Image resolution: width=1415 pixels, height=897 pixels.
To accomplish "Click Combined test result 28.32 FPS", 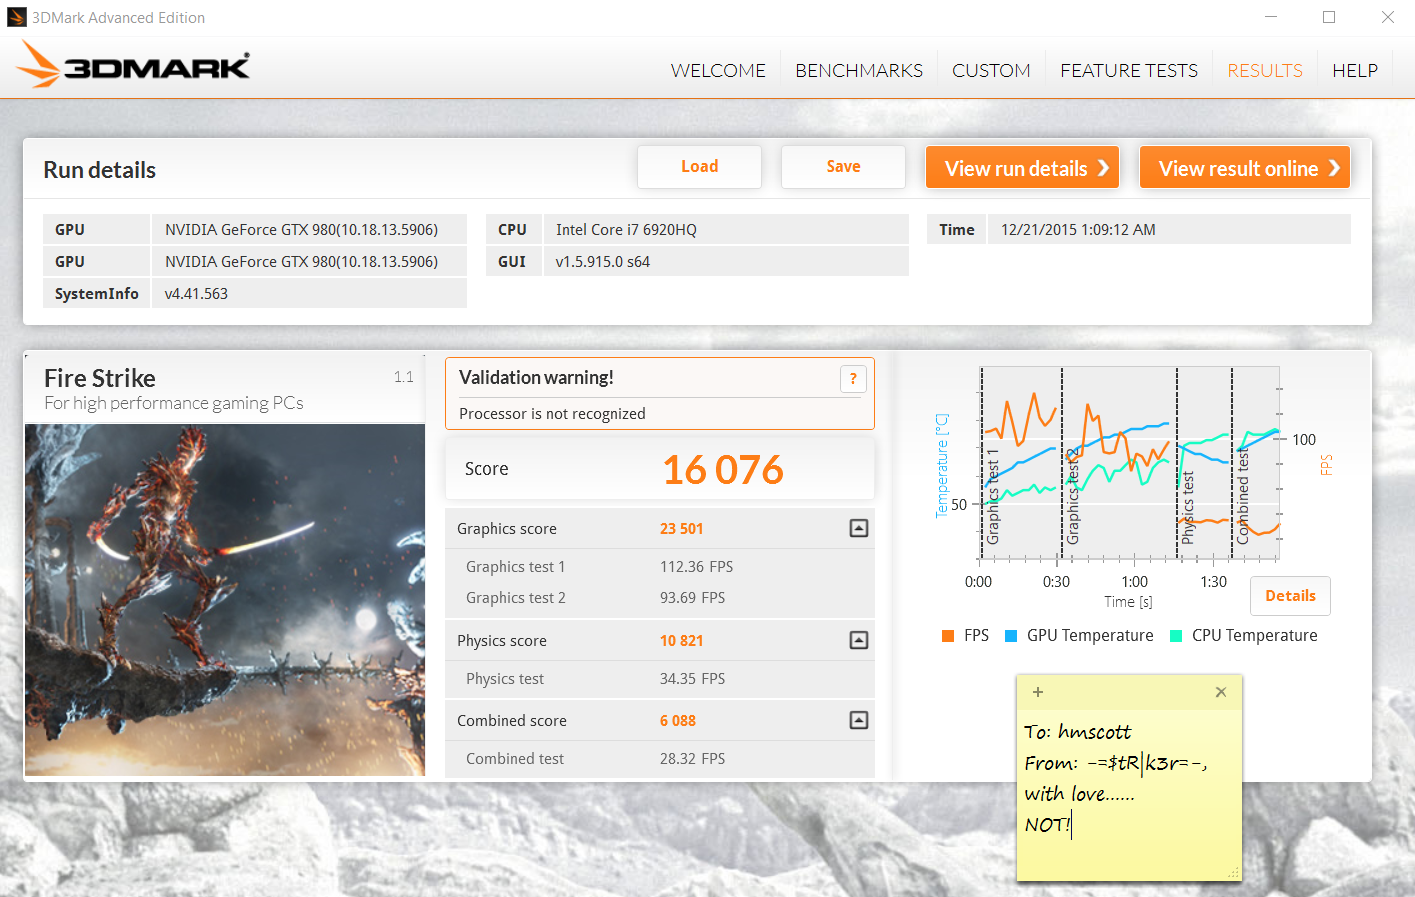I will 692,758.
